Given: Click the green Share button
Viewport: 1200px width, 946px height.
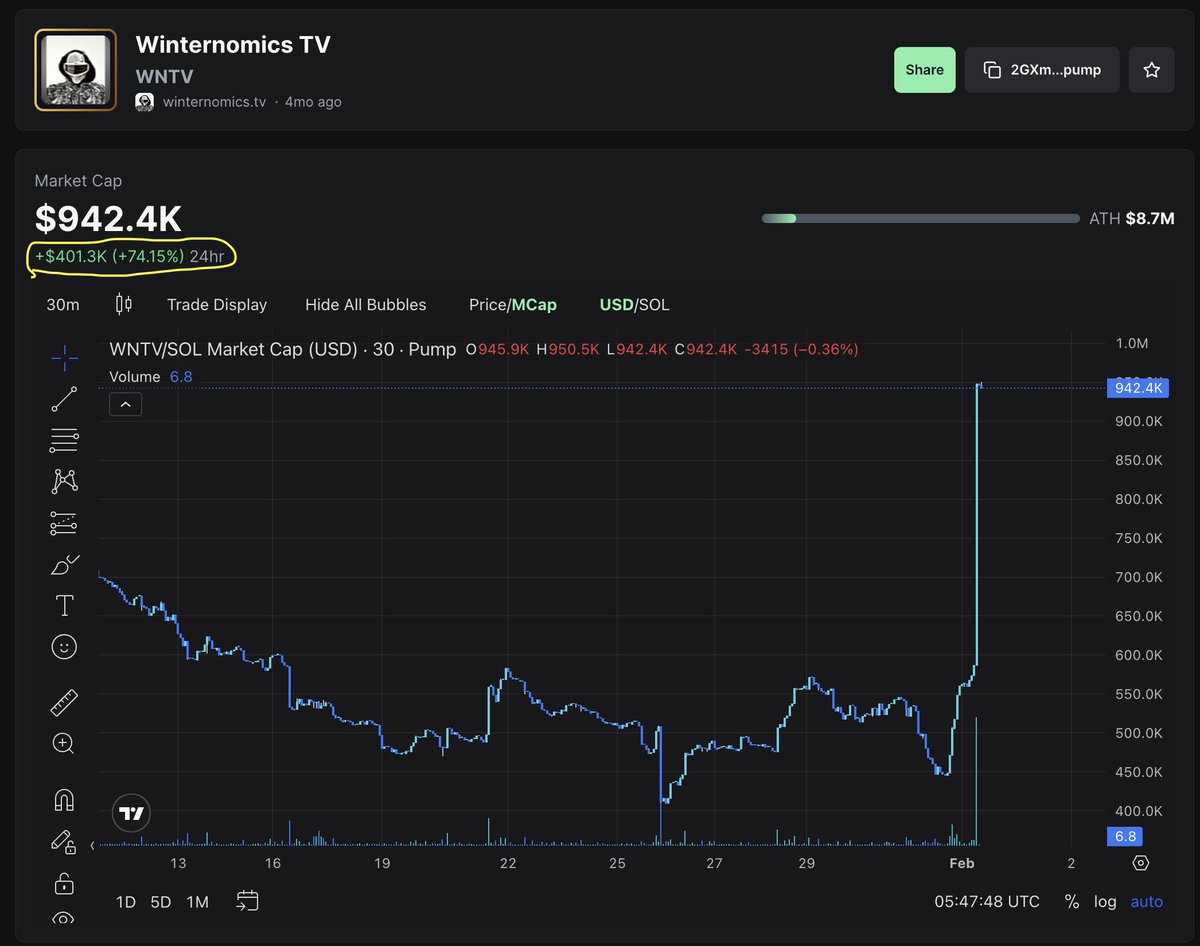Looking at the screenshot, I should point(925,70).
